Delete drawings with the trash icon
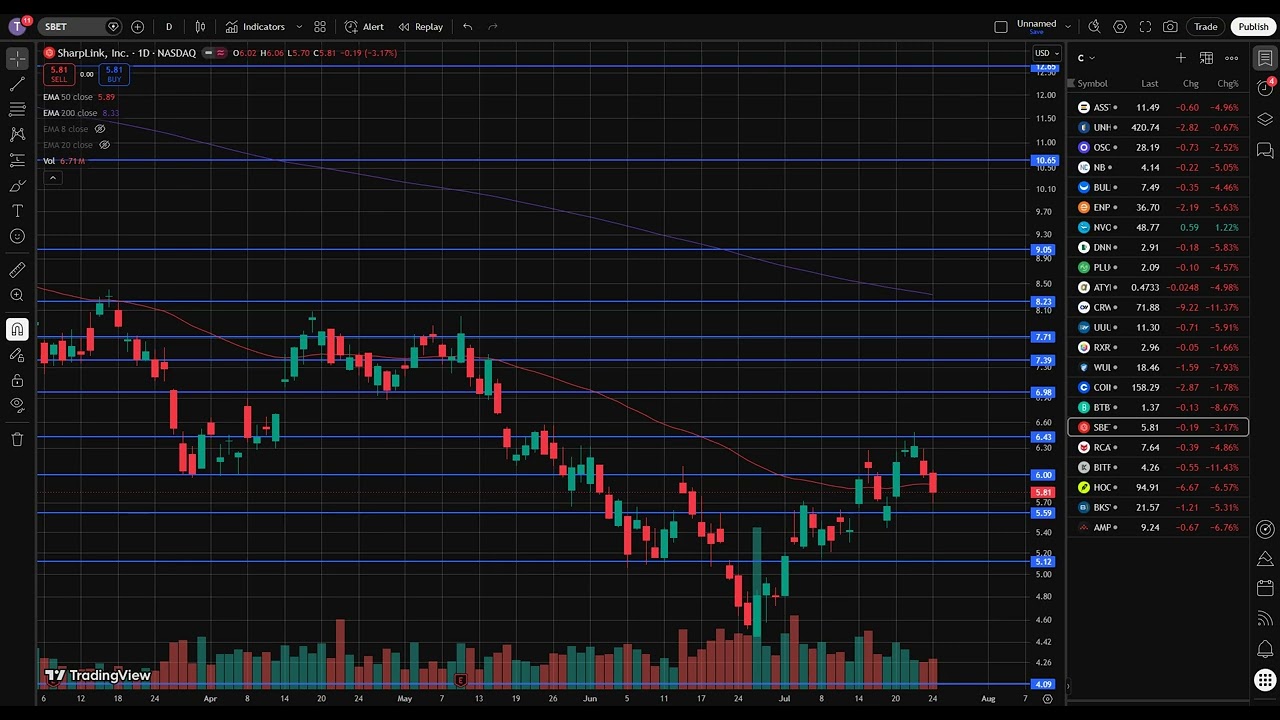This screenshot has height=720, width=1280. (x=17, y=439)
